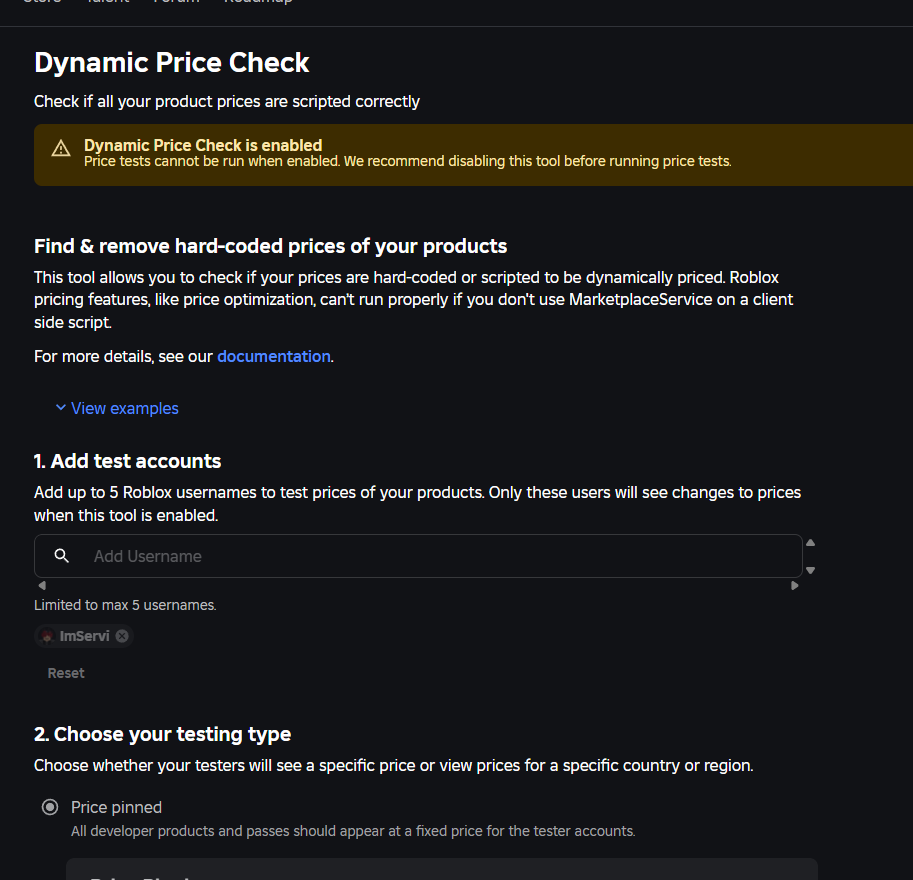Click the Price pinned option label
This screenshot has height=880, width=913.
pyautogui.click(x=116, y=807)
